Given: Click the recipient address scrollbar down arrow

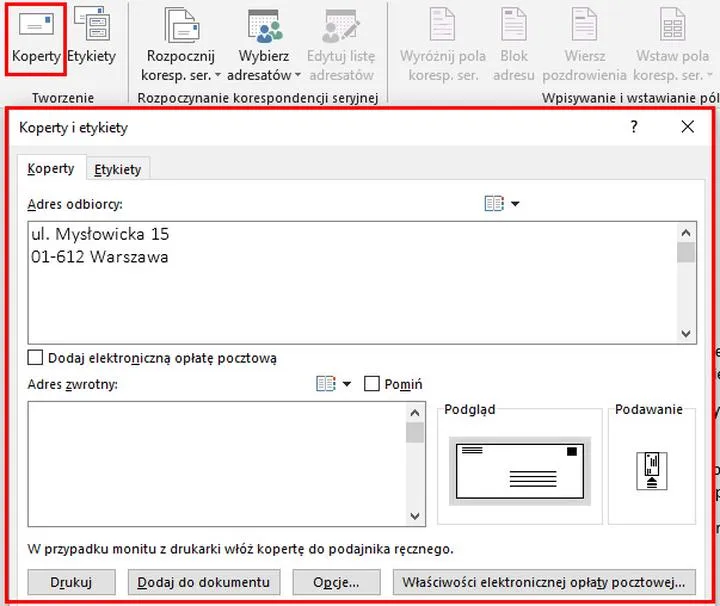Looking at the screenshot, I should coord(686,334).
